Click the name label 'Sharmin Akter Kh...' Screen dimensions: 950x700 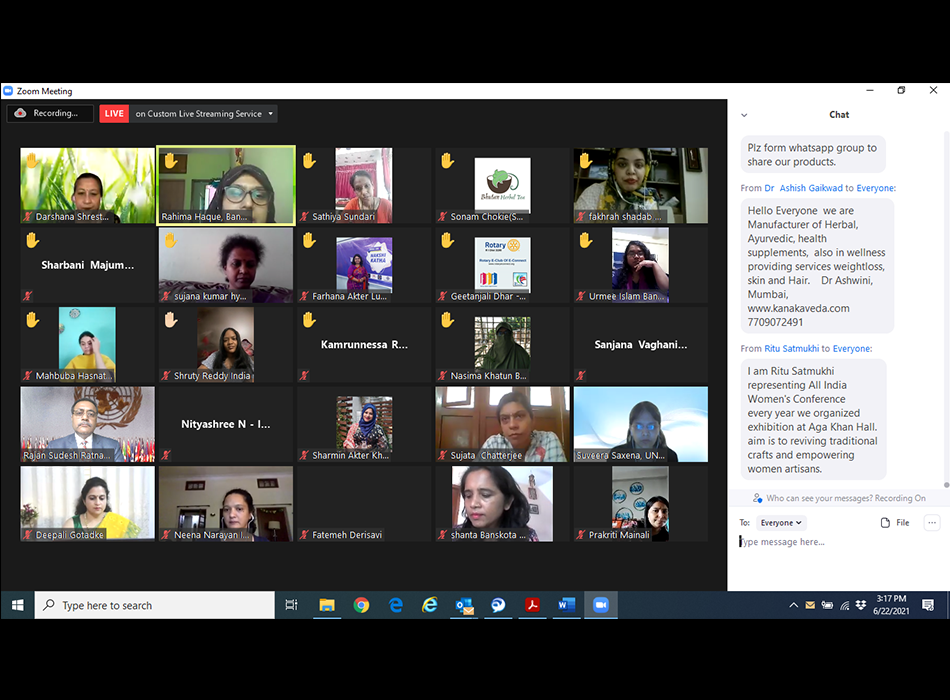pos(351,455)
